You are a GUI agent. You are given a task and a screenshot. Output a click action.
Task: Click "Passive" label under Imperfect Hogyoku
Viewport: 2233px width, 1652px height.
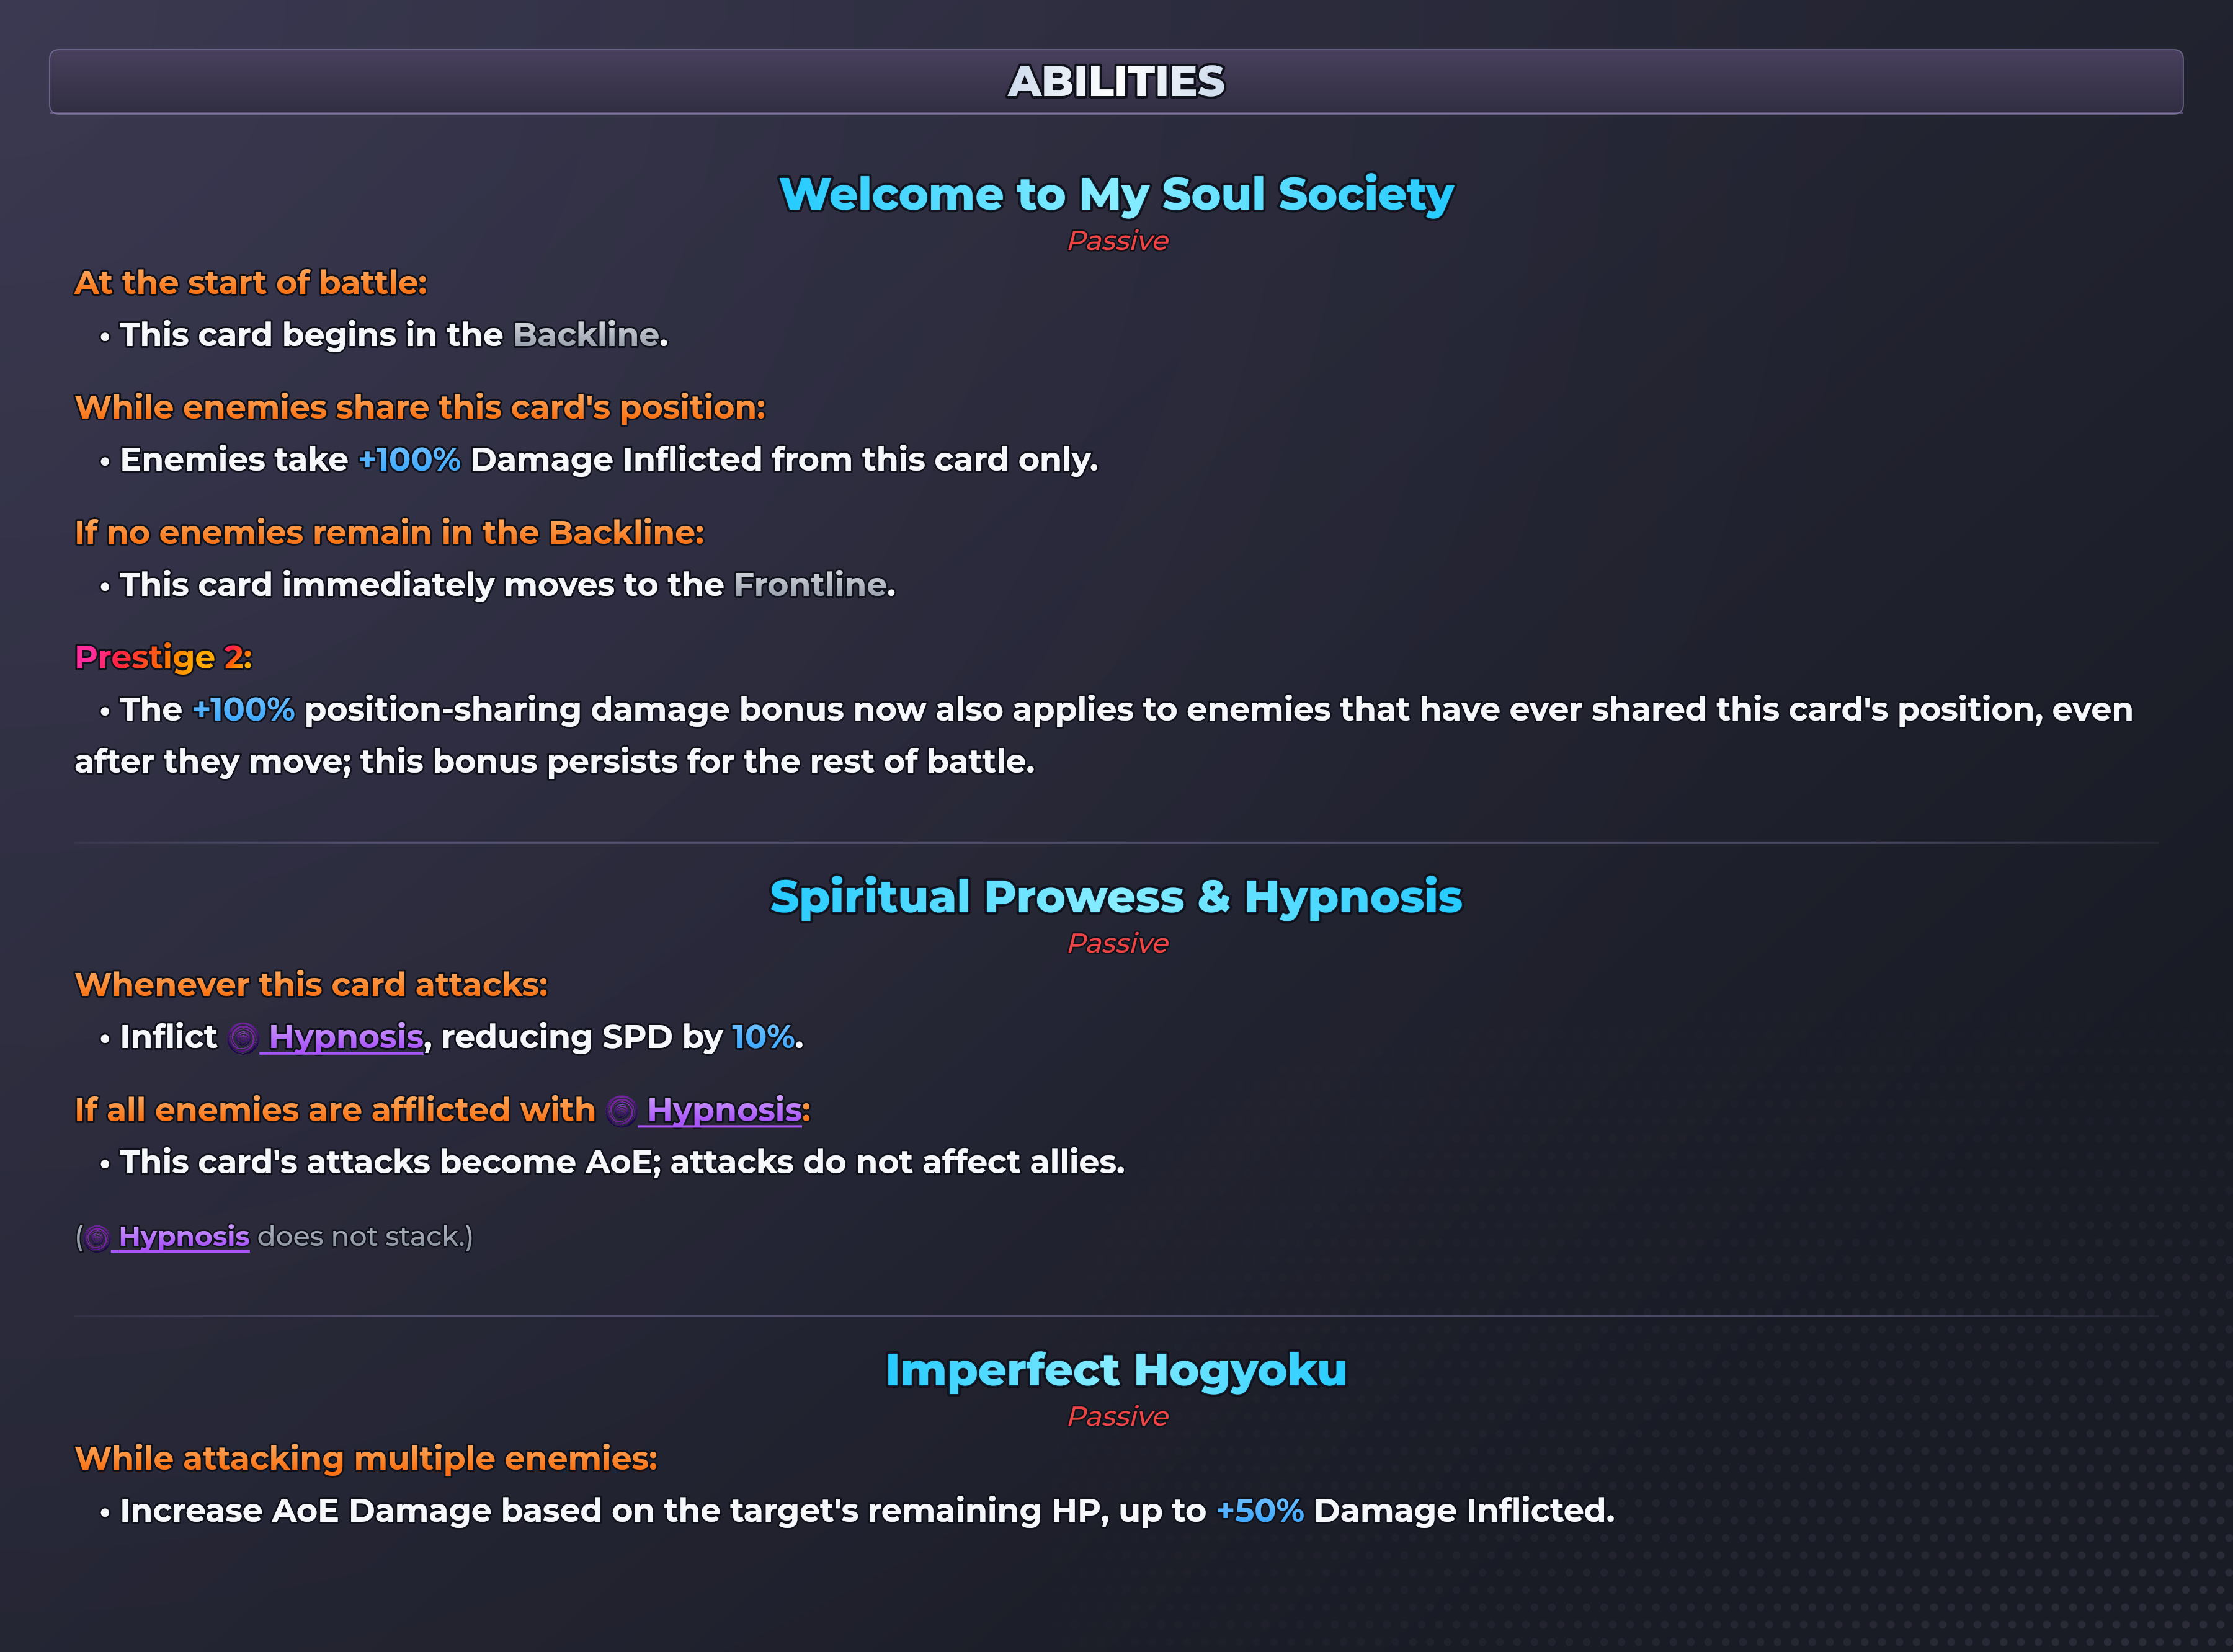1117,1416
